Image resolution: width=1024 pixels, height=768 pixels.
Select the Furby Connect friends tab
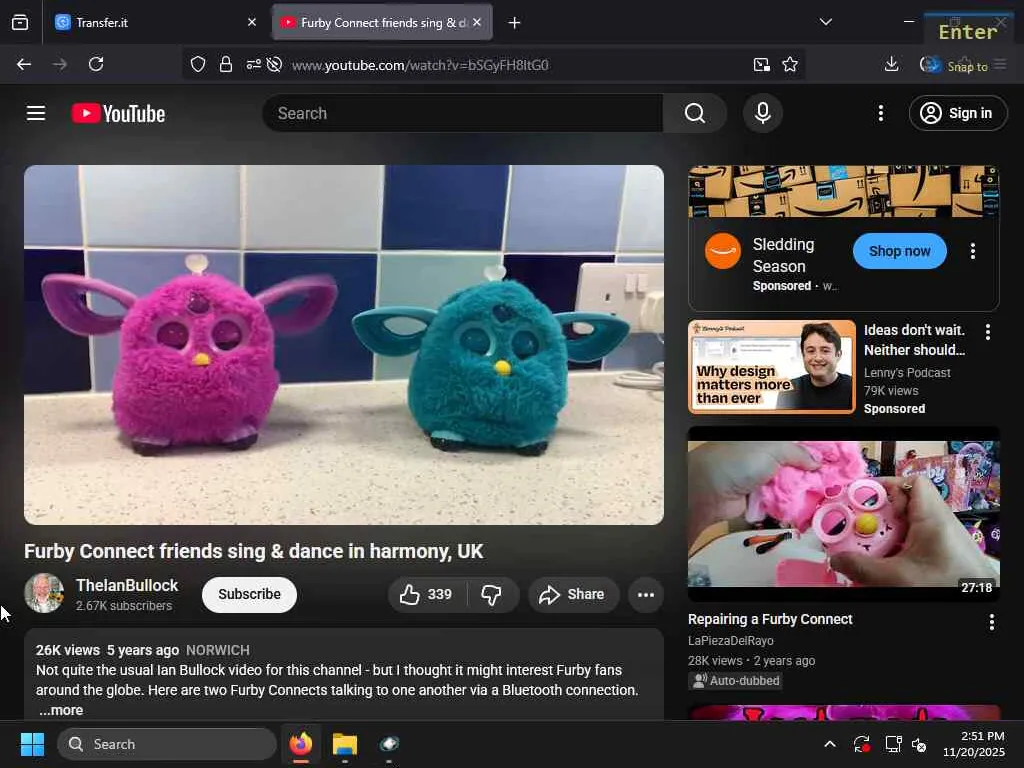[382, 22]
